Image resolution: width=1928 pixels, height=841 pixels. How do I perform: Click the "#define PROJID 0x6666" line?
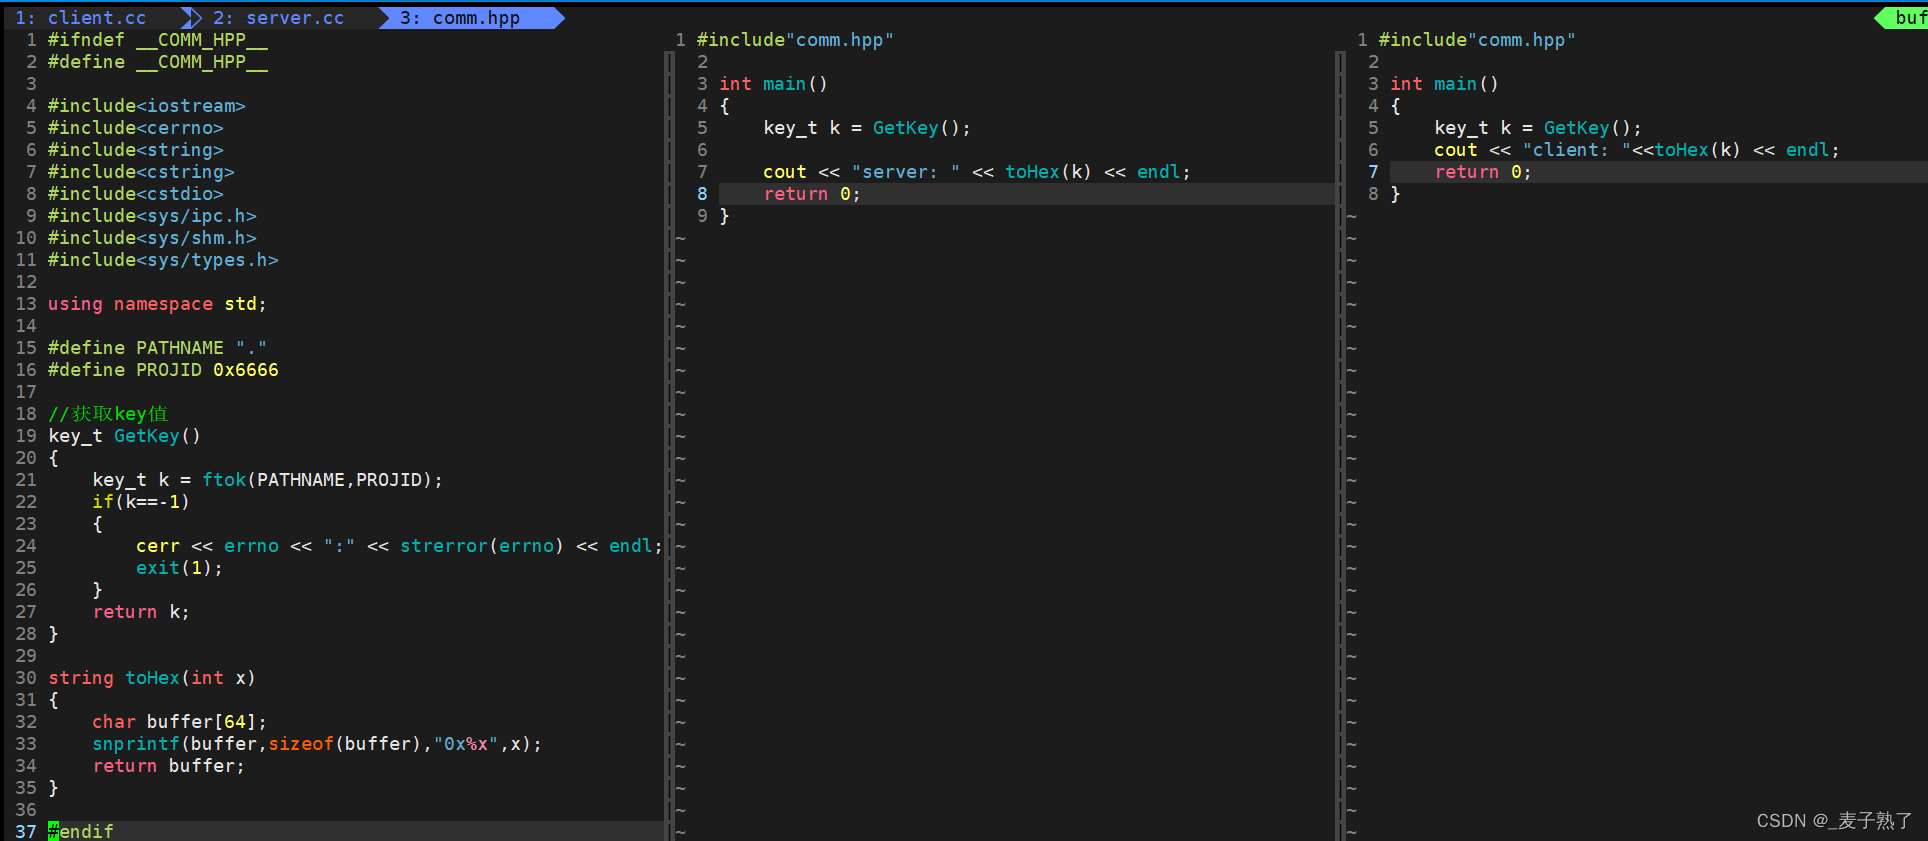[x=163, y=370]
